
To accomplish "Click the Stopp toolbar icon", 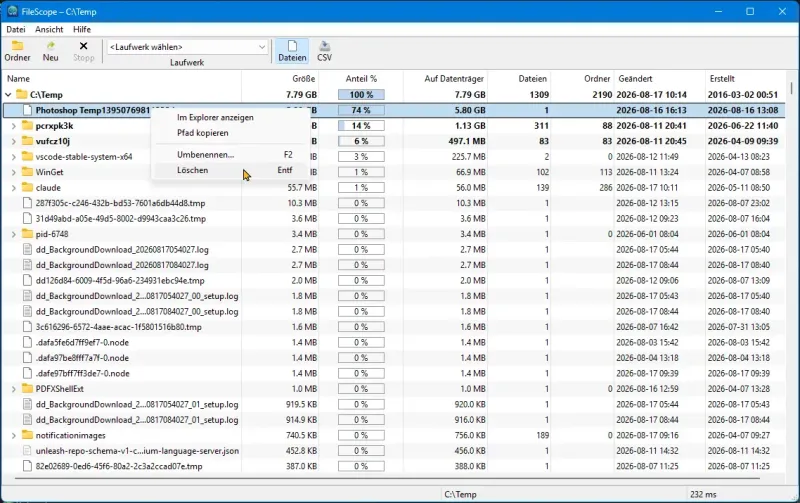I will [x=83, y=46].
